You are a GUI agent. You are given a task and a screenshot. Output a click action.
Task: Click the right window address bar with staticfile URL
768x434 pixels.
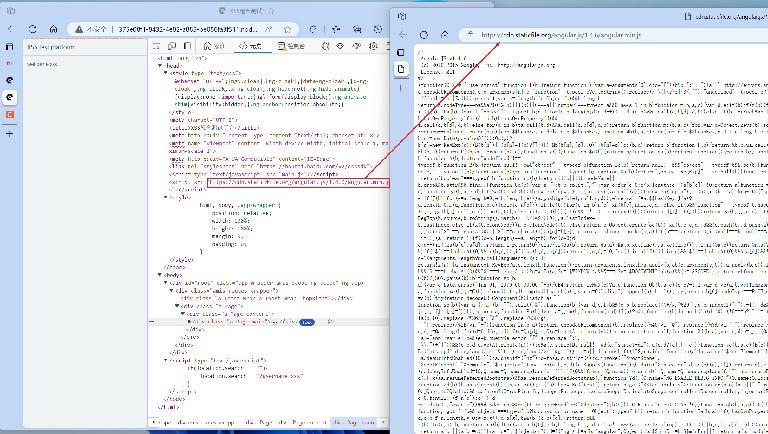click(x=561, y=35)
